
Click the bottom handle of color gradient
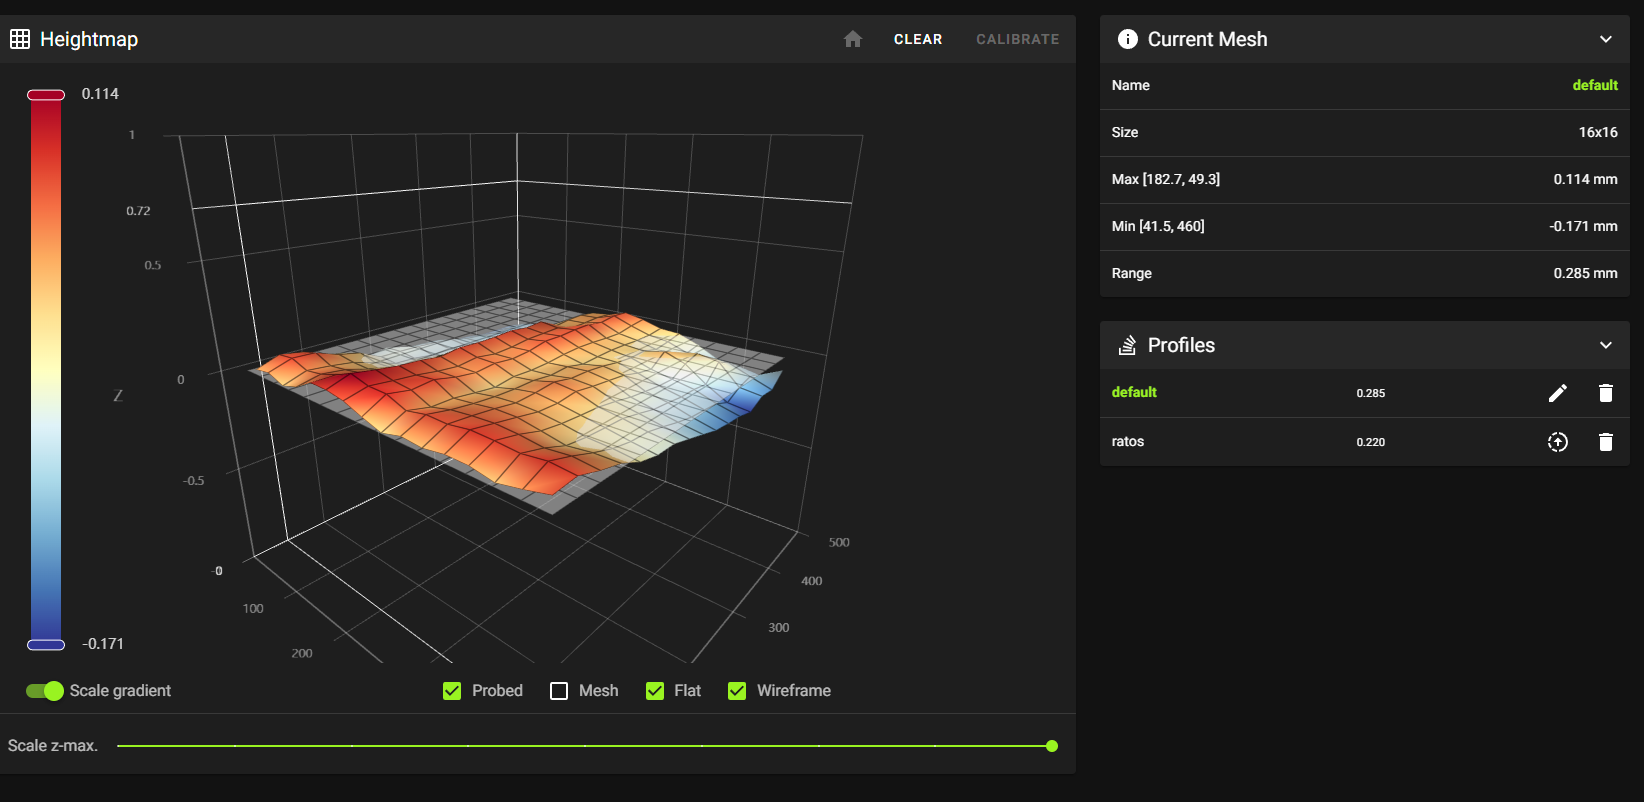click(x=46, y=645)
